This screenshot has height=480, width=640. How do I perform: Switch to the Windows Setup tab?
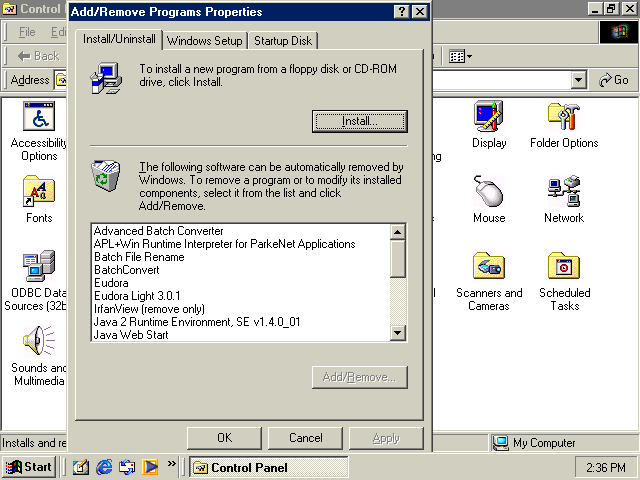click(205, 41)
